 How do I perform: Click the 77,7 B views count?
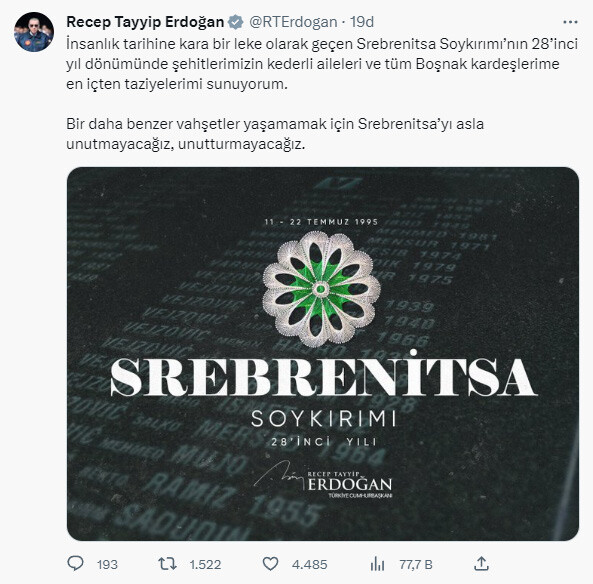[416, 565]
